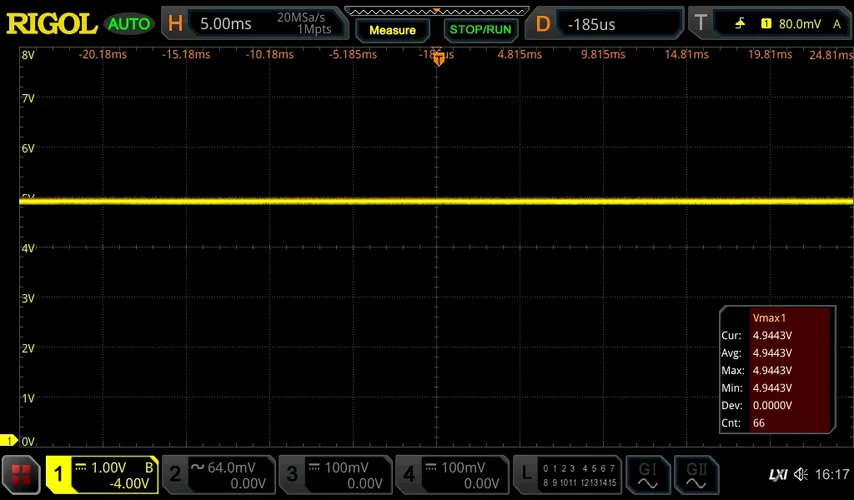The width and height of the screenshot is (854, 500).
Task: Tap trigger source channel 1 badge
Action: pos(766,23)
